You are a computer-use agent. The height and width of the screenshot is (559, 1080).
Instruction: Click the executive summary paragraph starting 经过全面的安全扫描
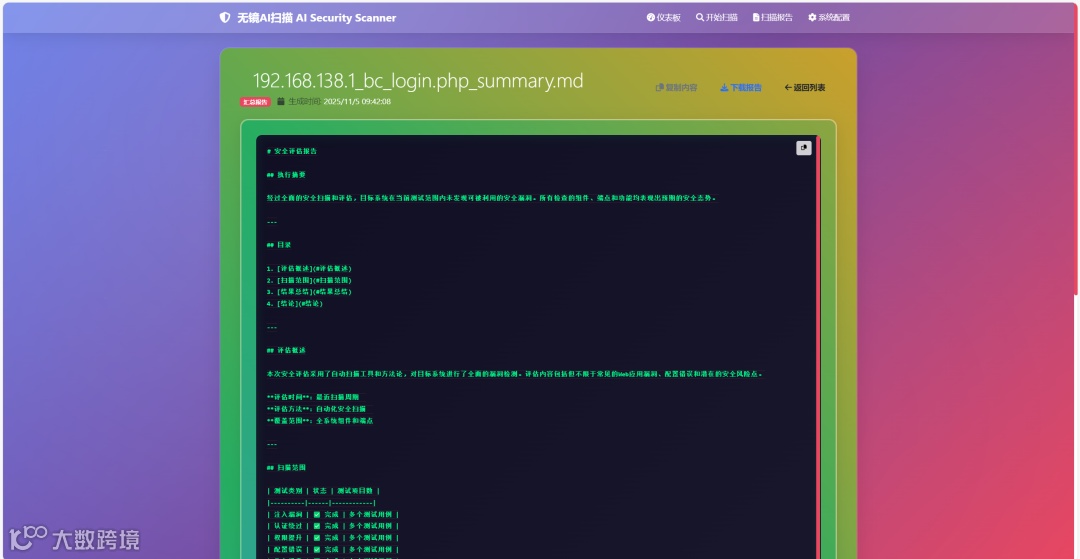491,198
